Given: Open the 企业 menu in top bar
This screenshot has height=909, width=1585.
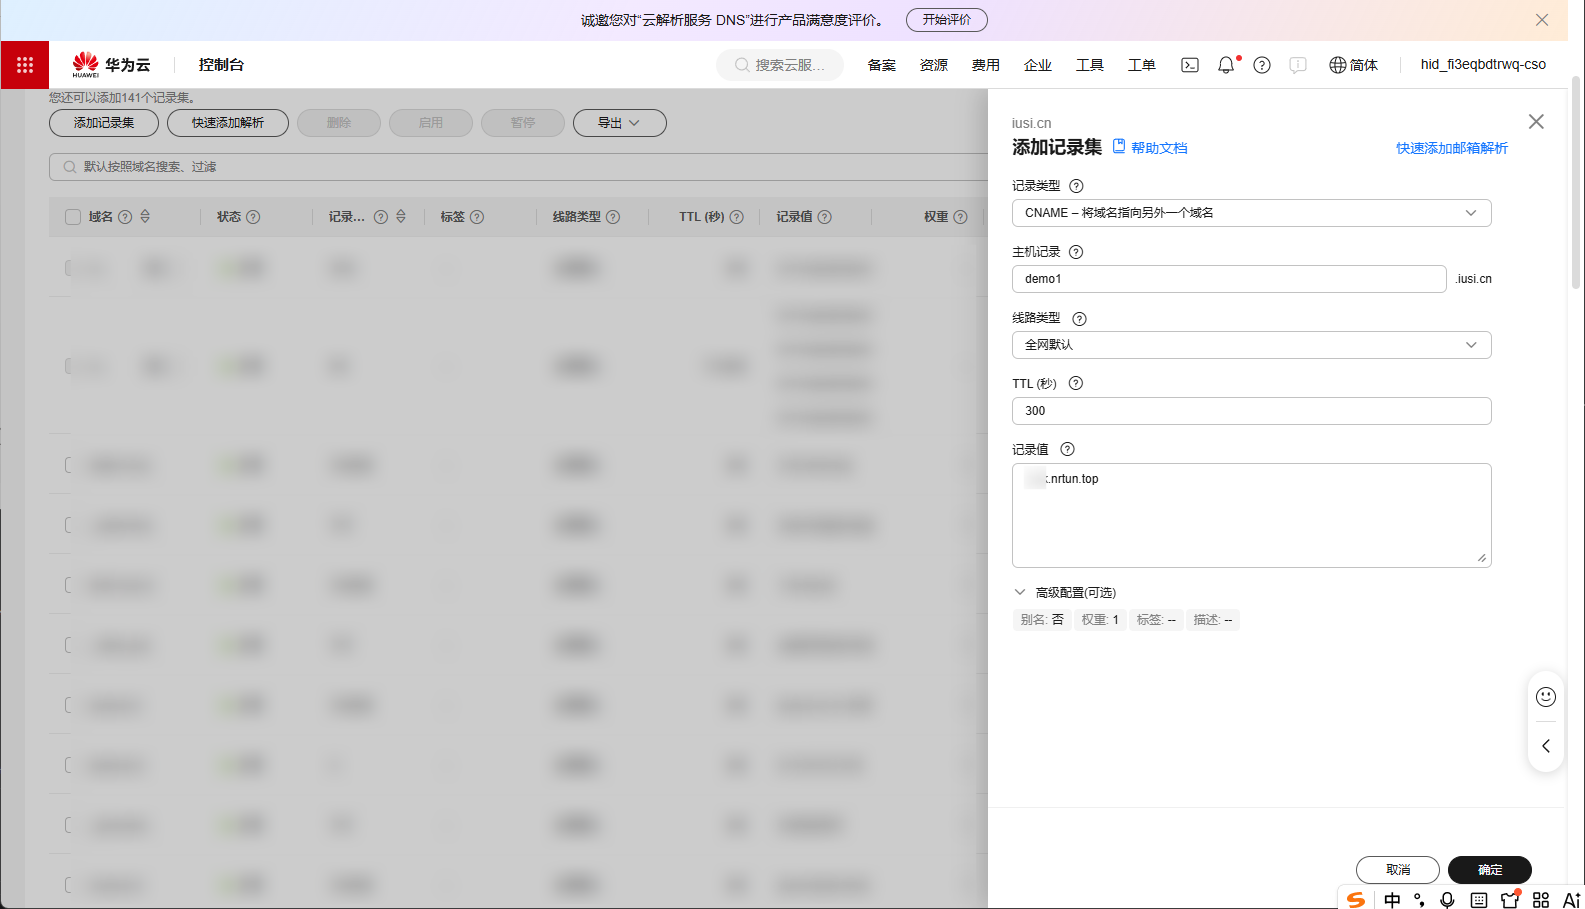Looking at the screenshot, I should [x=1037, y=65].
